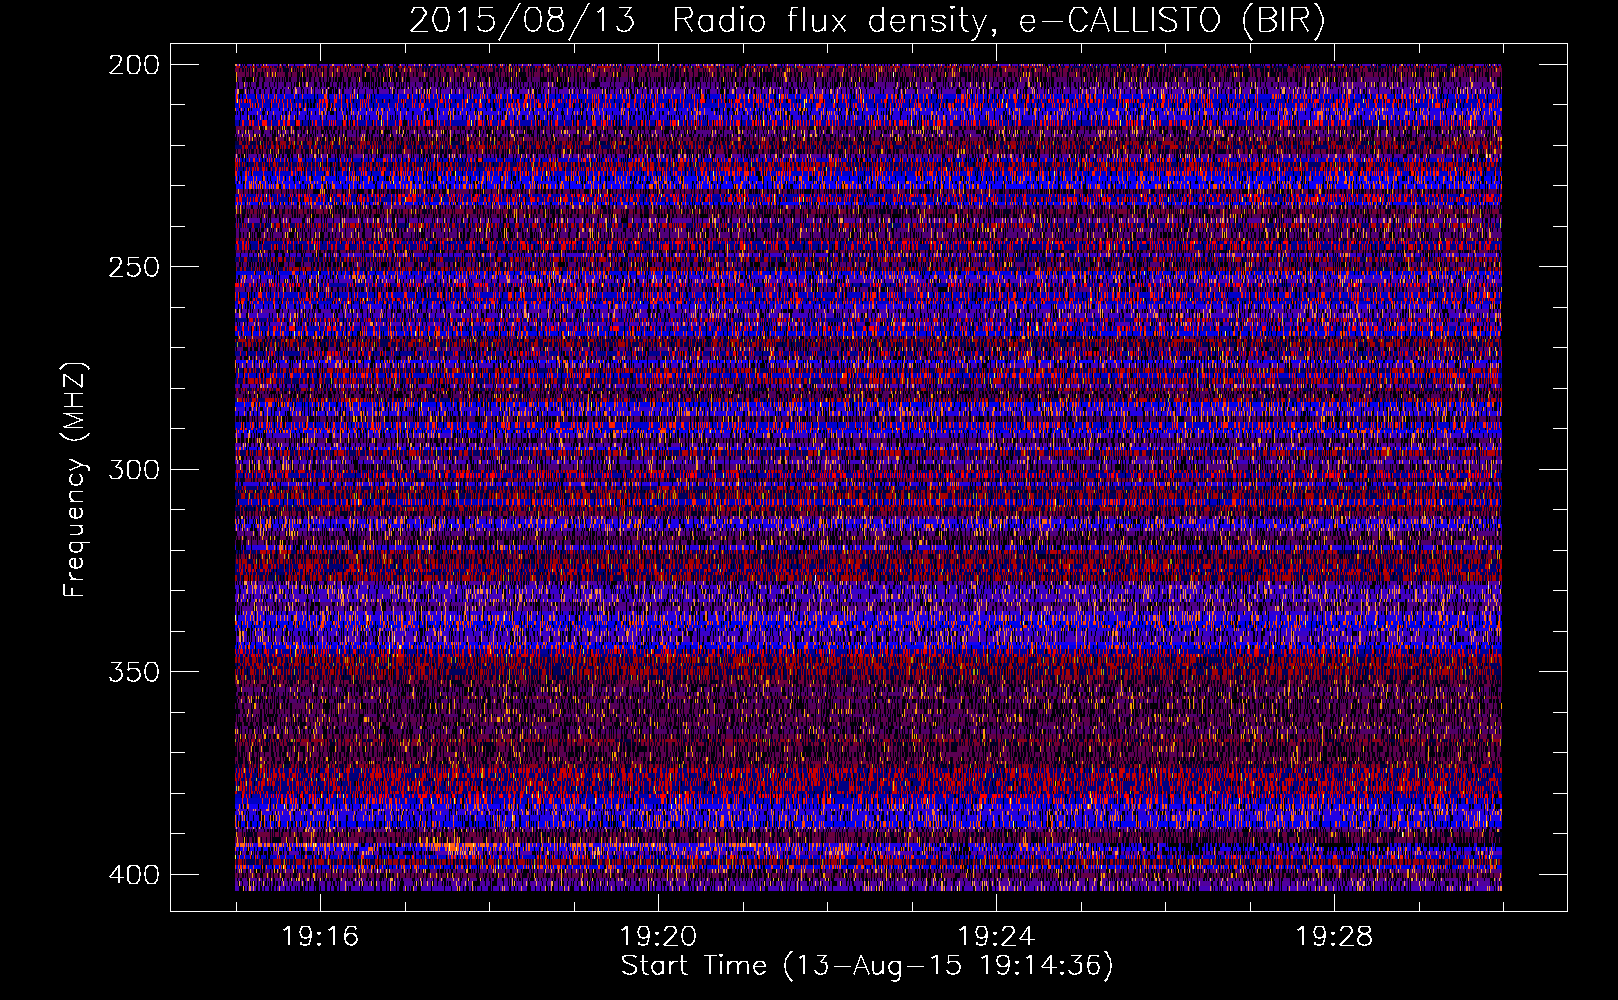
Task: Click the 19:24 time tick label
Action: click(996, 937)
